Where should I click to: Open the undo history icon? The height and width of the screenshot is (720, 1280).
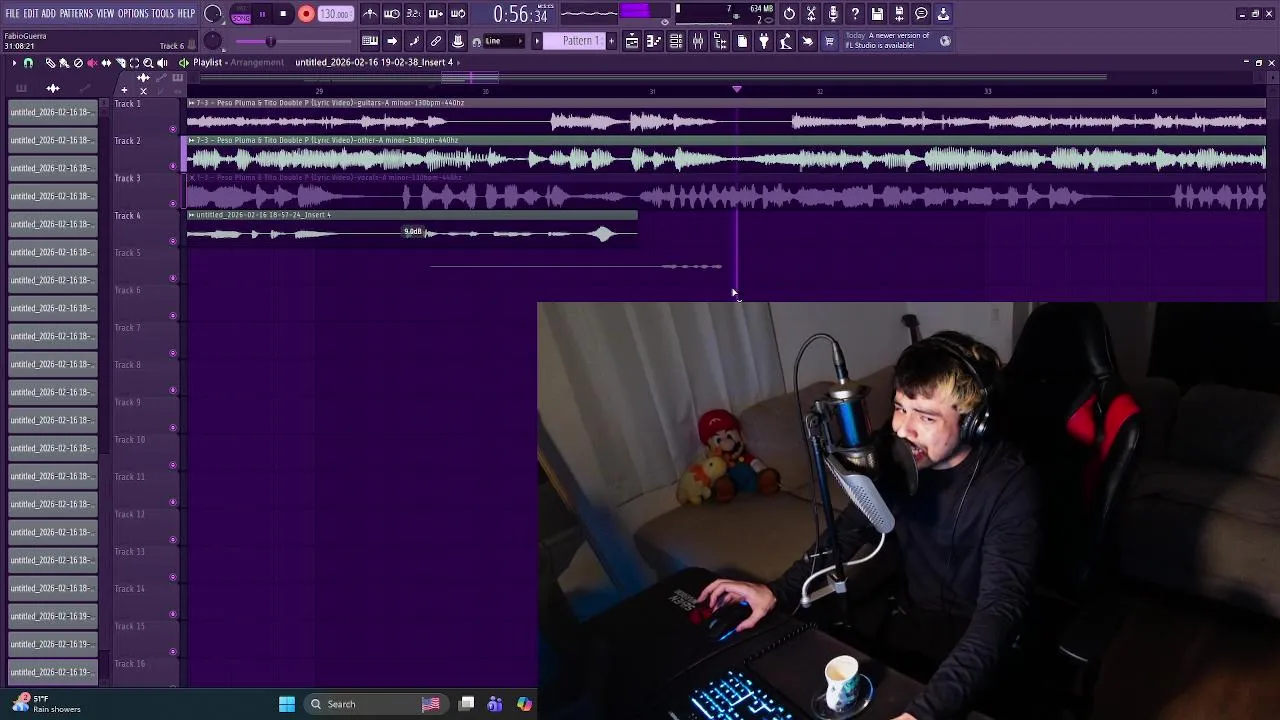pyautogui.click(x=789, y=14)
